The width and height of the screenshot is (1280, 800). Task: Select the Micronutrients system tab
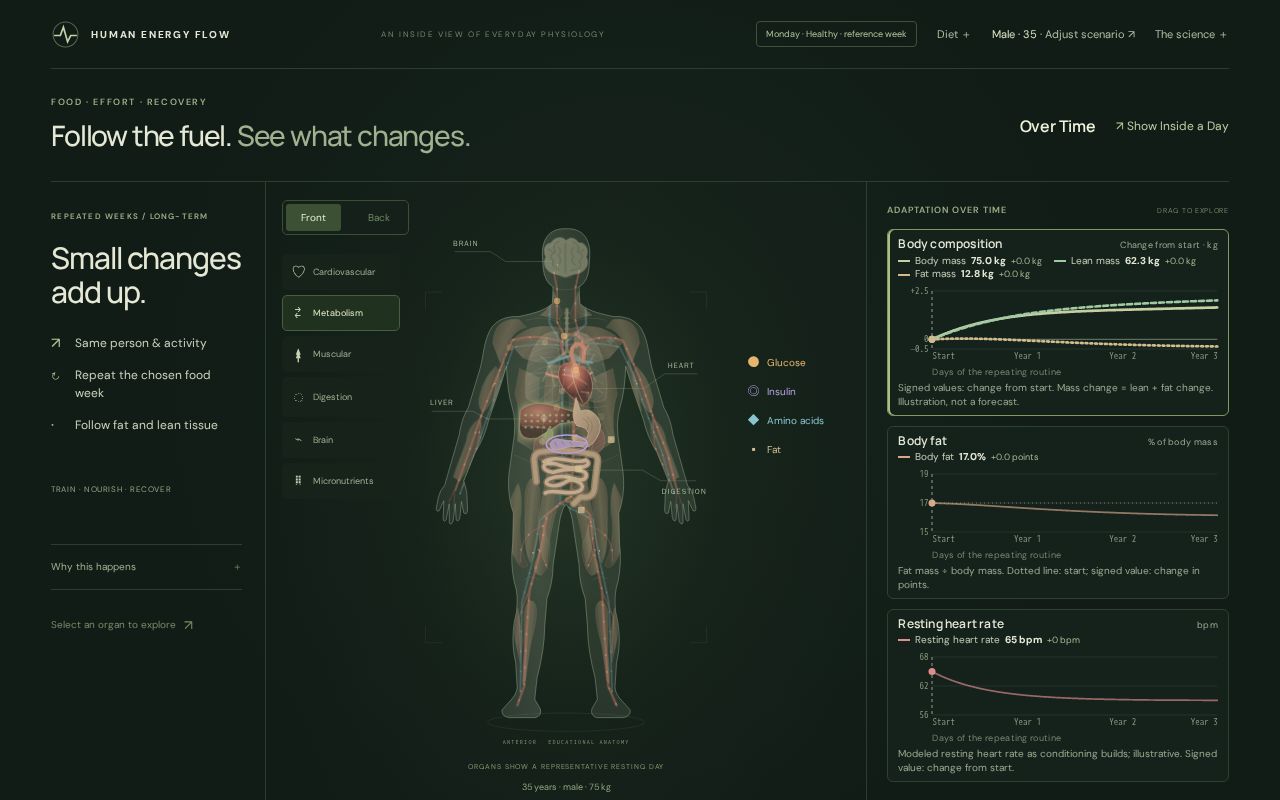click(x=341, y=481)
